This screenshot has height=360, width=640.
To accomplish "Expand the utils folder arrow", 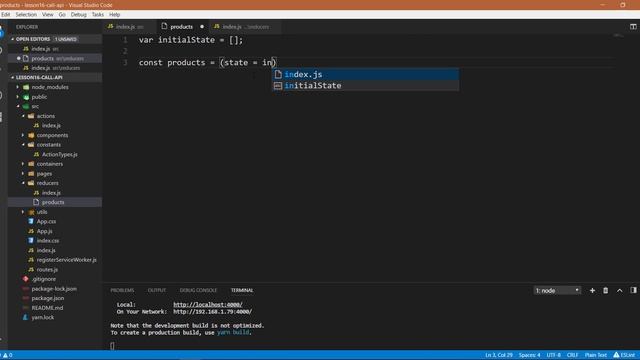I will click(23, 212).
